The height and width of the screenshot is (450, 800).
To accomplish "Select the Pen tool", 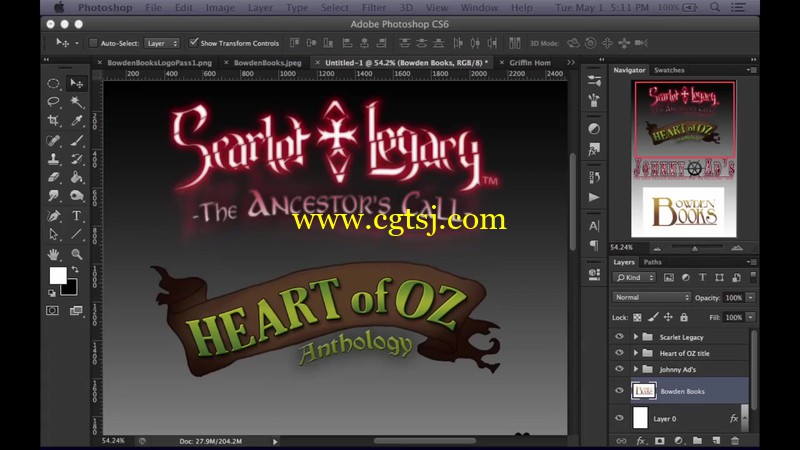I will pos(53,215).
